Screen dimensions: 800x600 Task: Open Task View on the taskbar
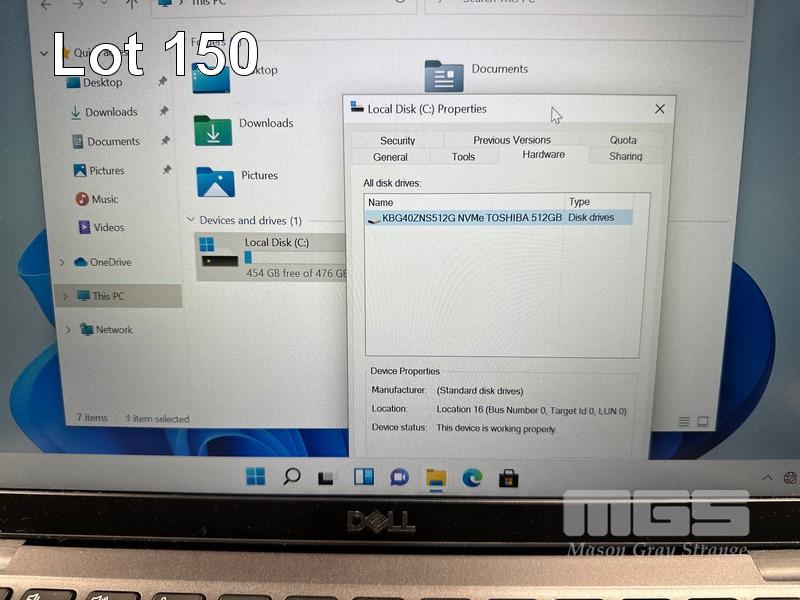[x=326, y=478]
